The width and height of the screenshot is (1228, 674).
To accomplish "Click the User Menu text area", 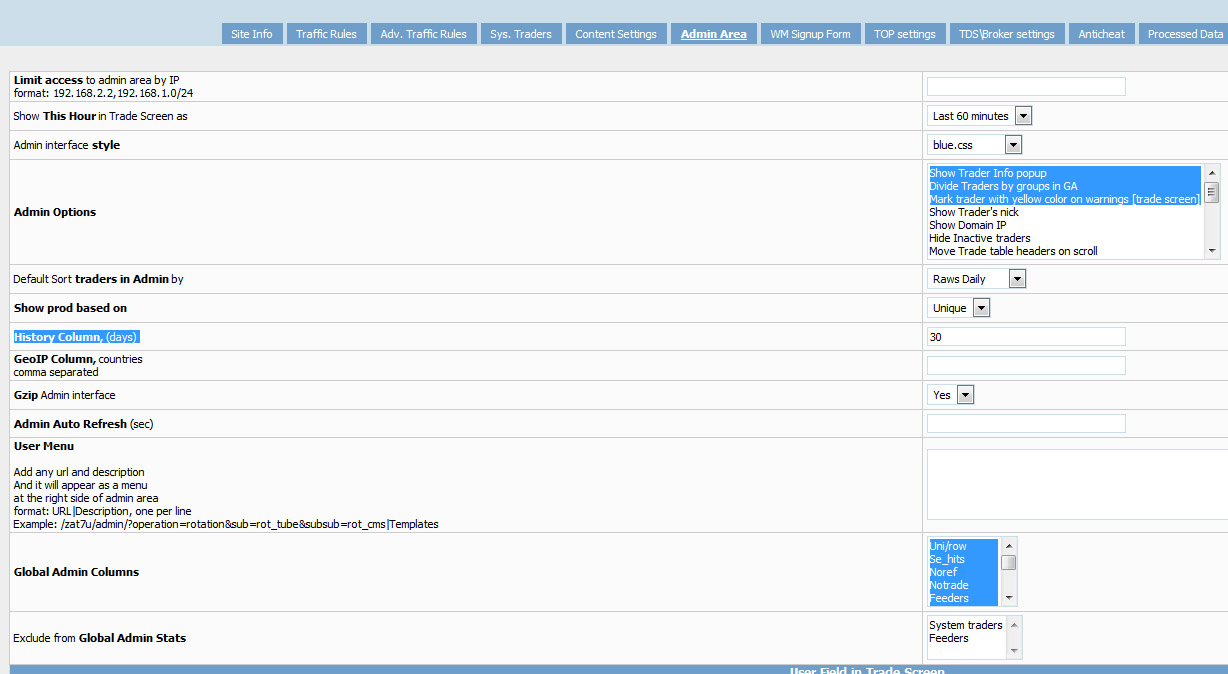I will pos(1077,484).
